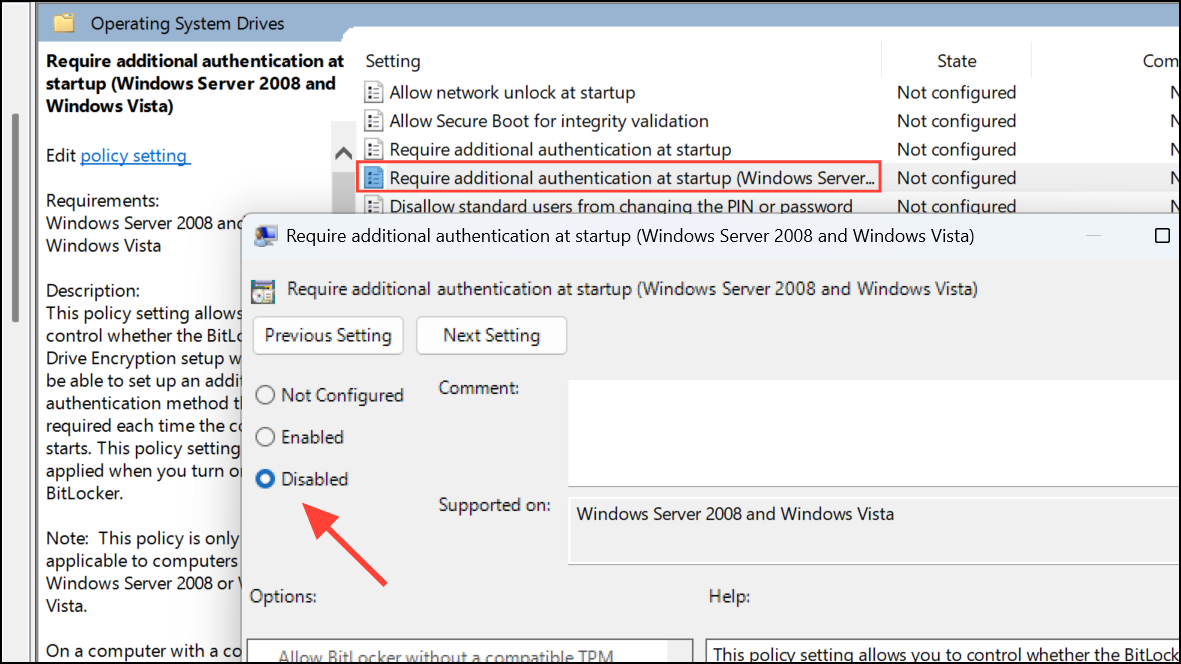
Task: Click icon of highlighted Windows Server policy row
Action: coord(374,178)
